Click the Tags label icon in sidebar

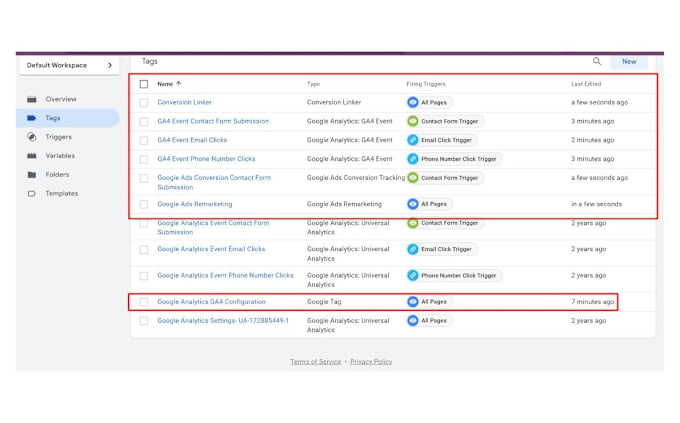[x=32, y=118]
